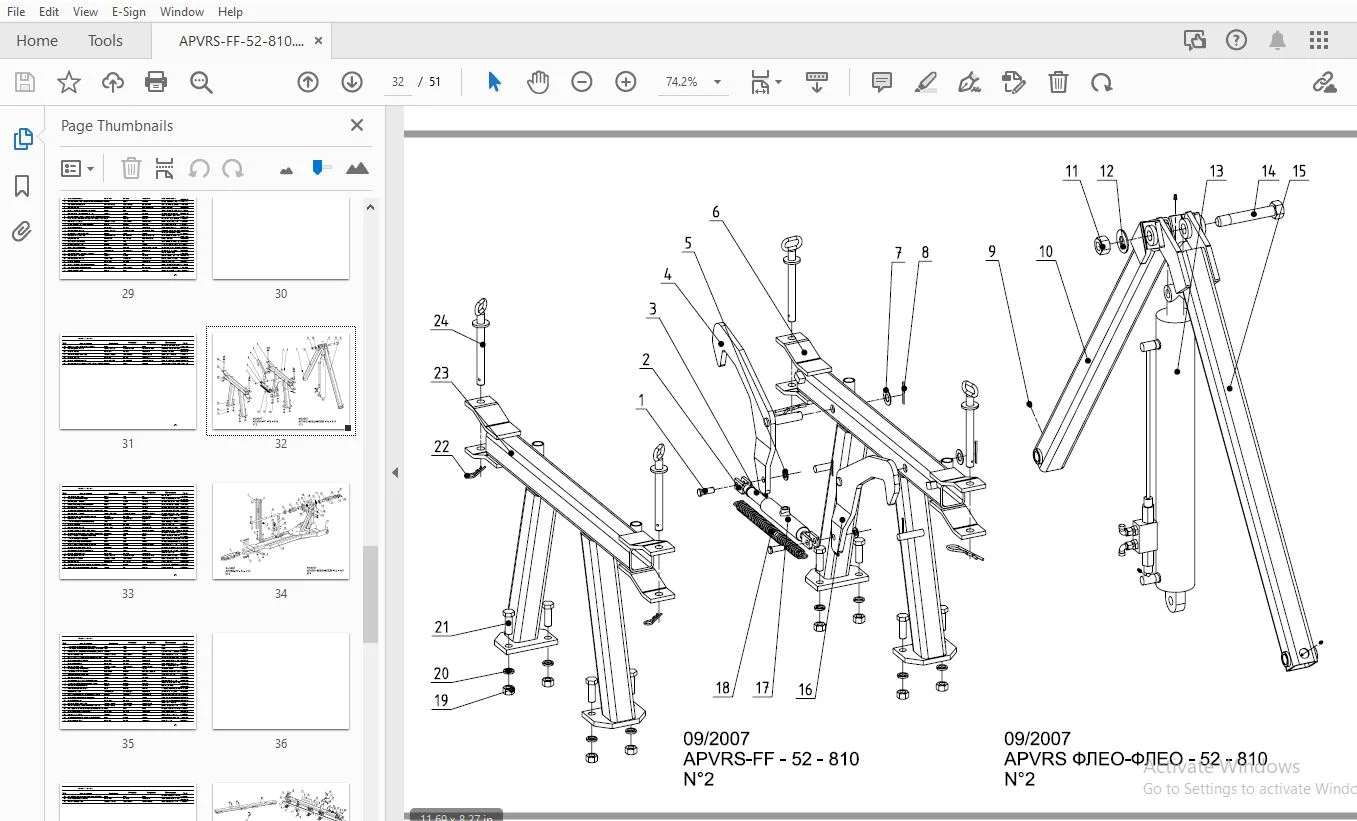The height and width of the screenshot is (821, 1357).
Task: Open the View menu
Action: point(86,11)
